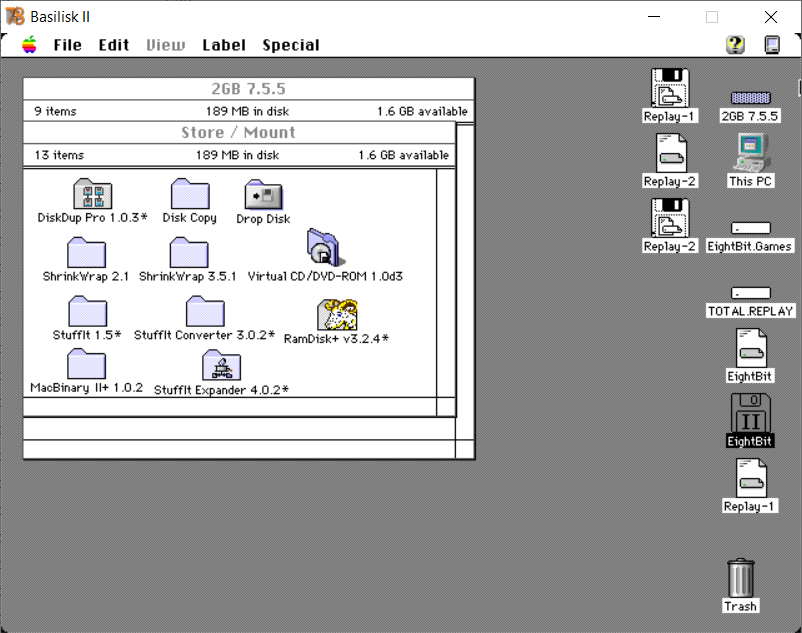
Task: Open the Help balloon menu
Action: 735,45
